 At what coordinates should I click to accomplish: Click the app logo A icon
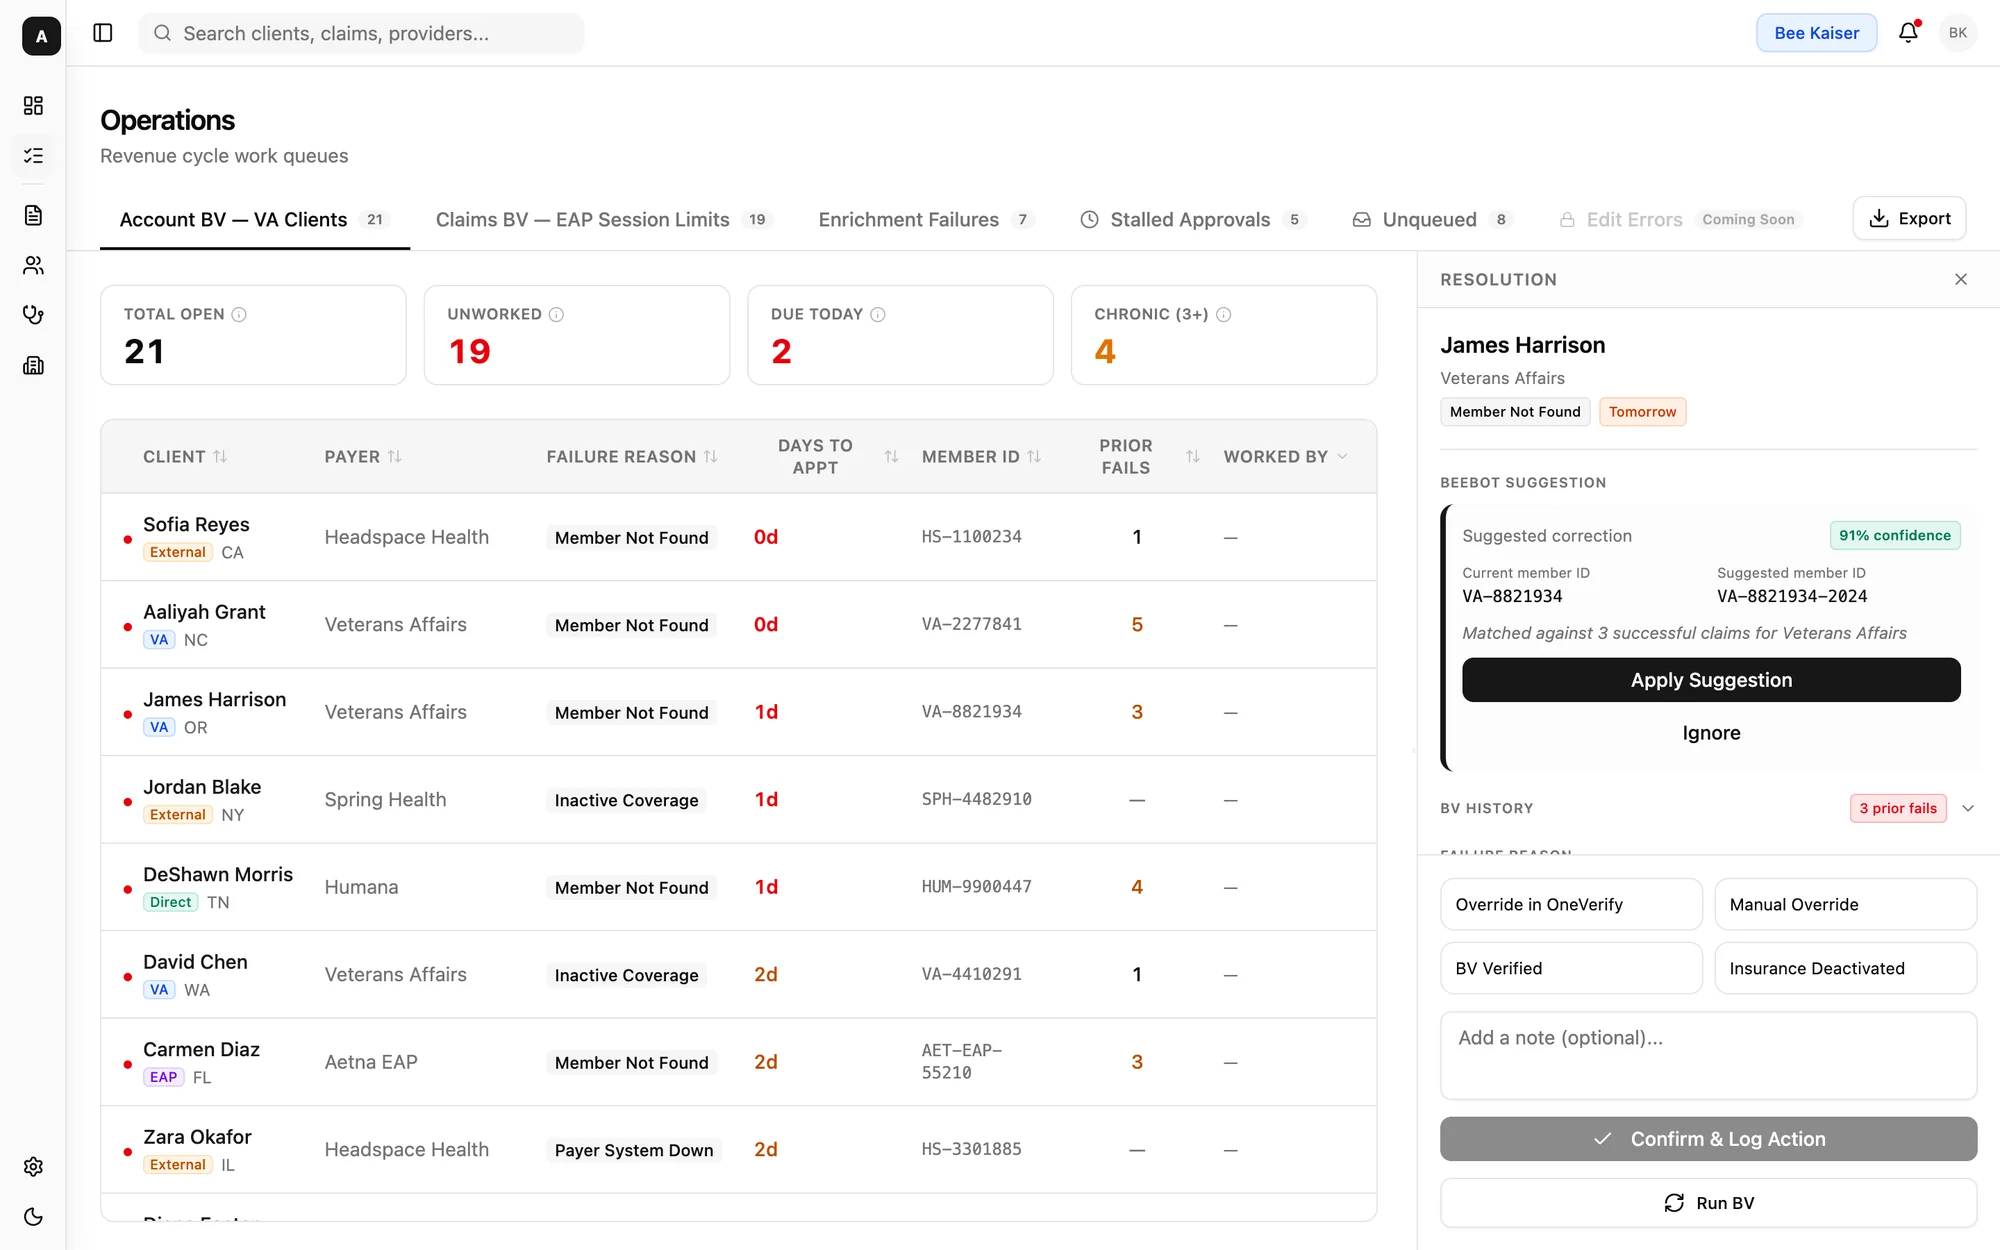coord(41,36)
